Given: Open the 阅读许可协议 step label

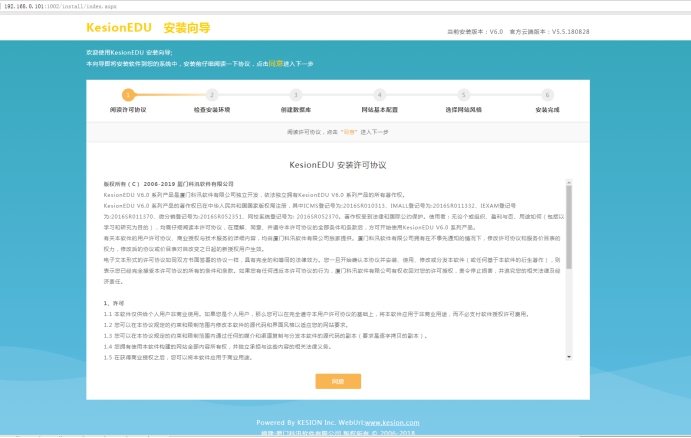Looking at the screenshot, I should pos(127,109).
